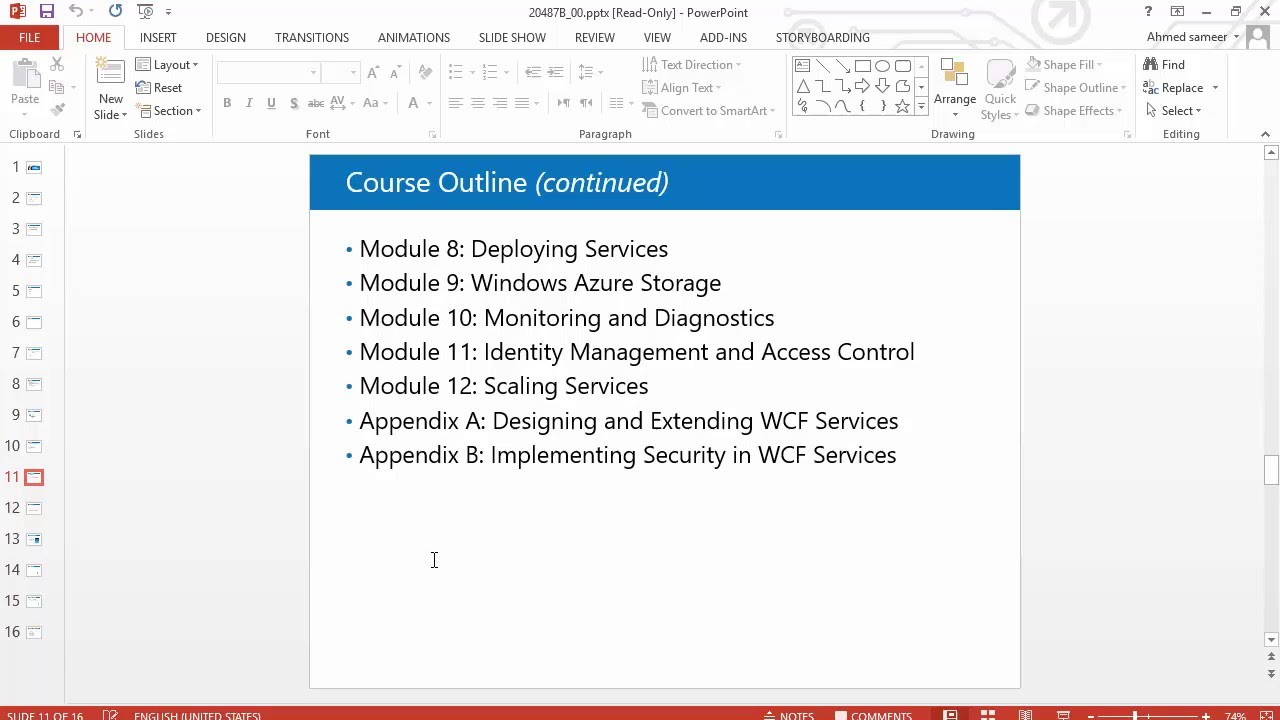Click the Save icon in the quick access toolbar

point(47,12)
